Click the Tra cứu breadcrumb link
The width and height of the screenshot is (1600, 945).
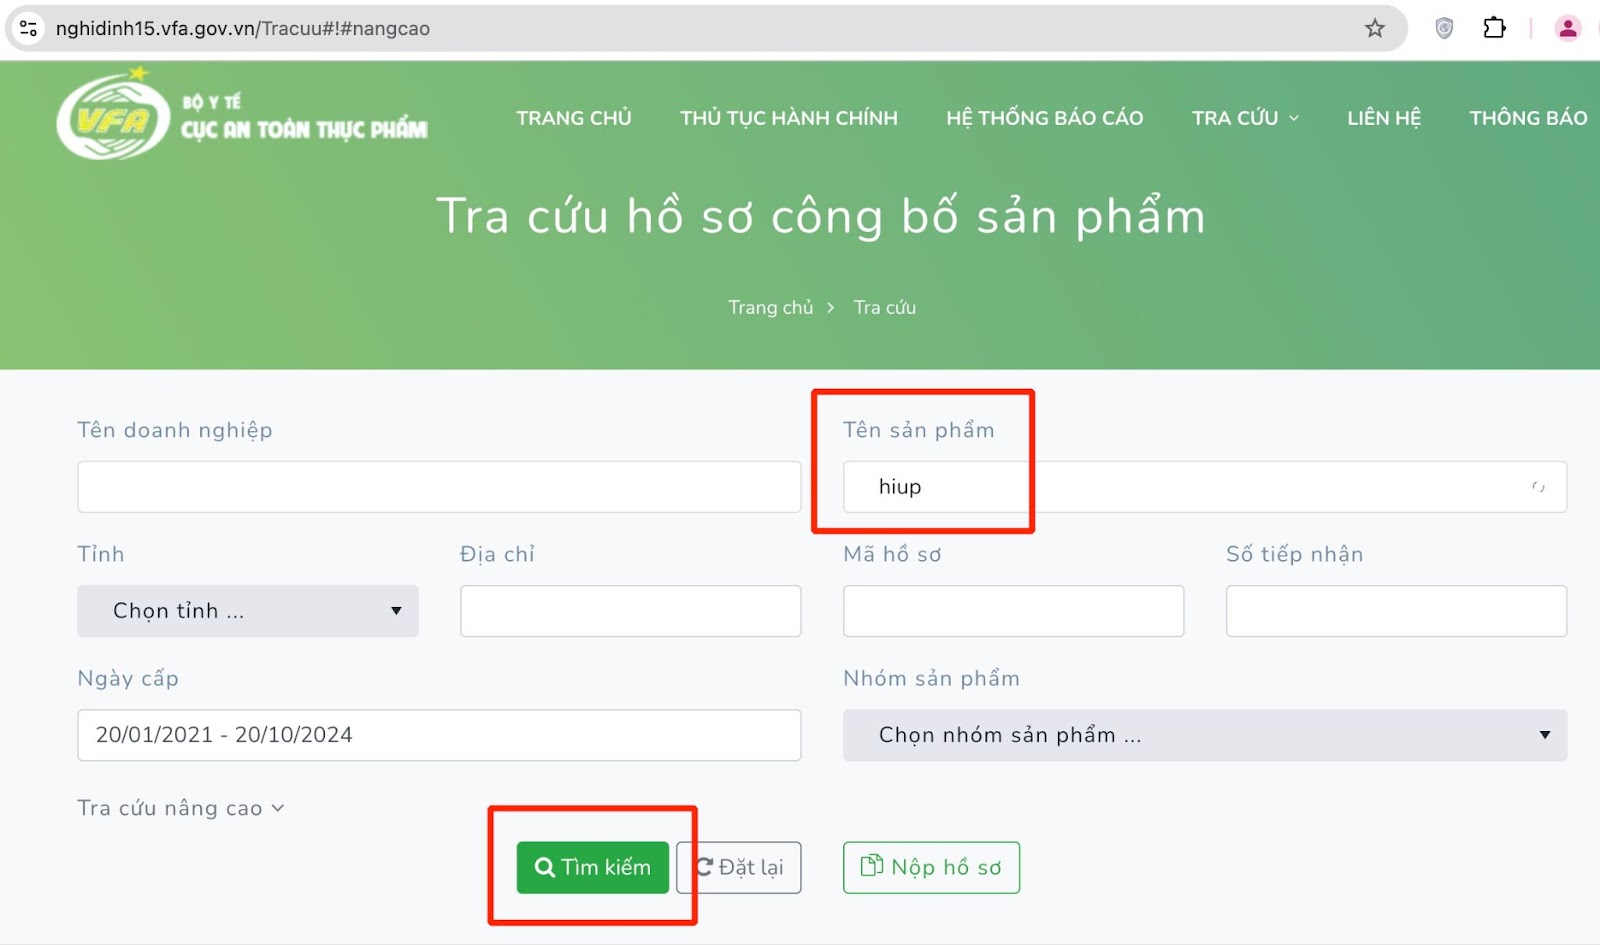[x=885, y=307]
